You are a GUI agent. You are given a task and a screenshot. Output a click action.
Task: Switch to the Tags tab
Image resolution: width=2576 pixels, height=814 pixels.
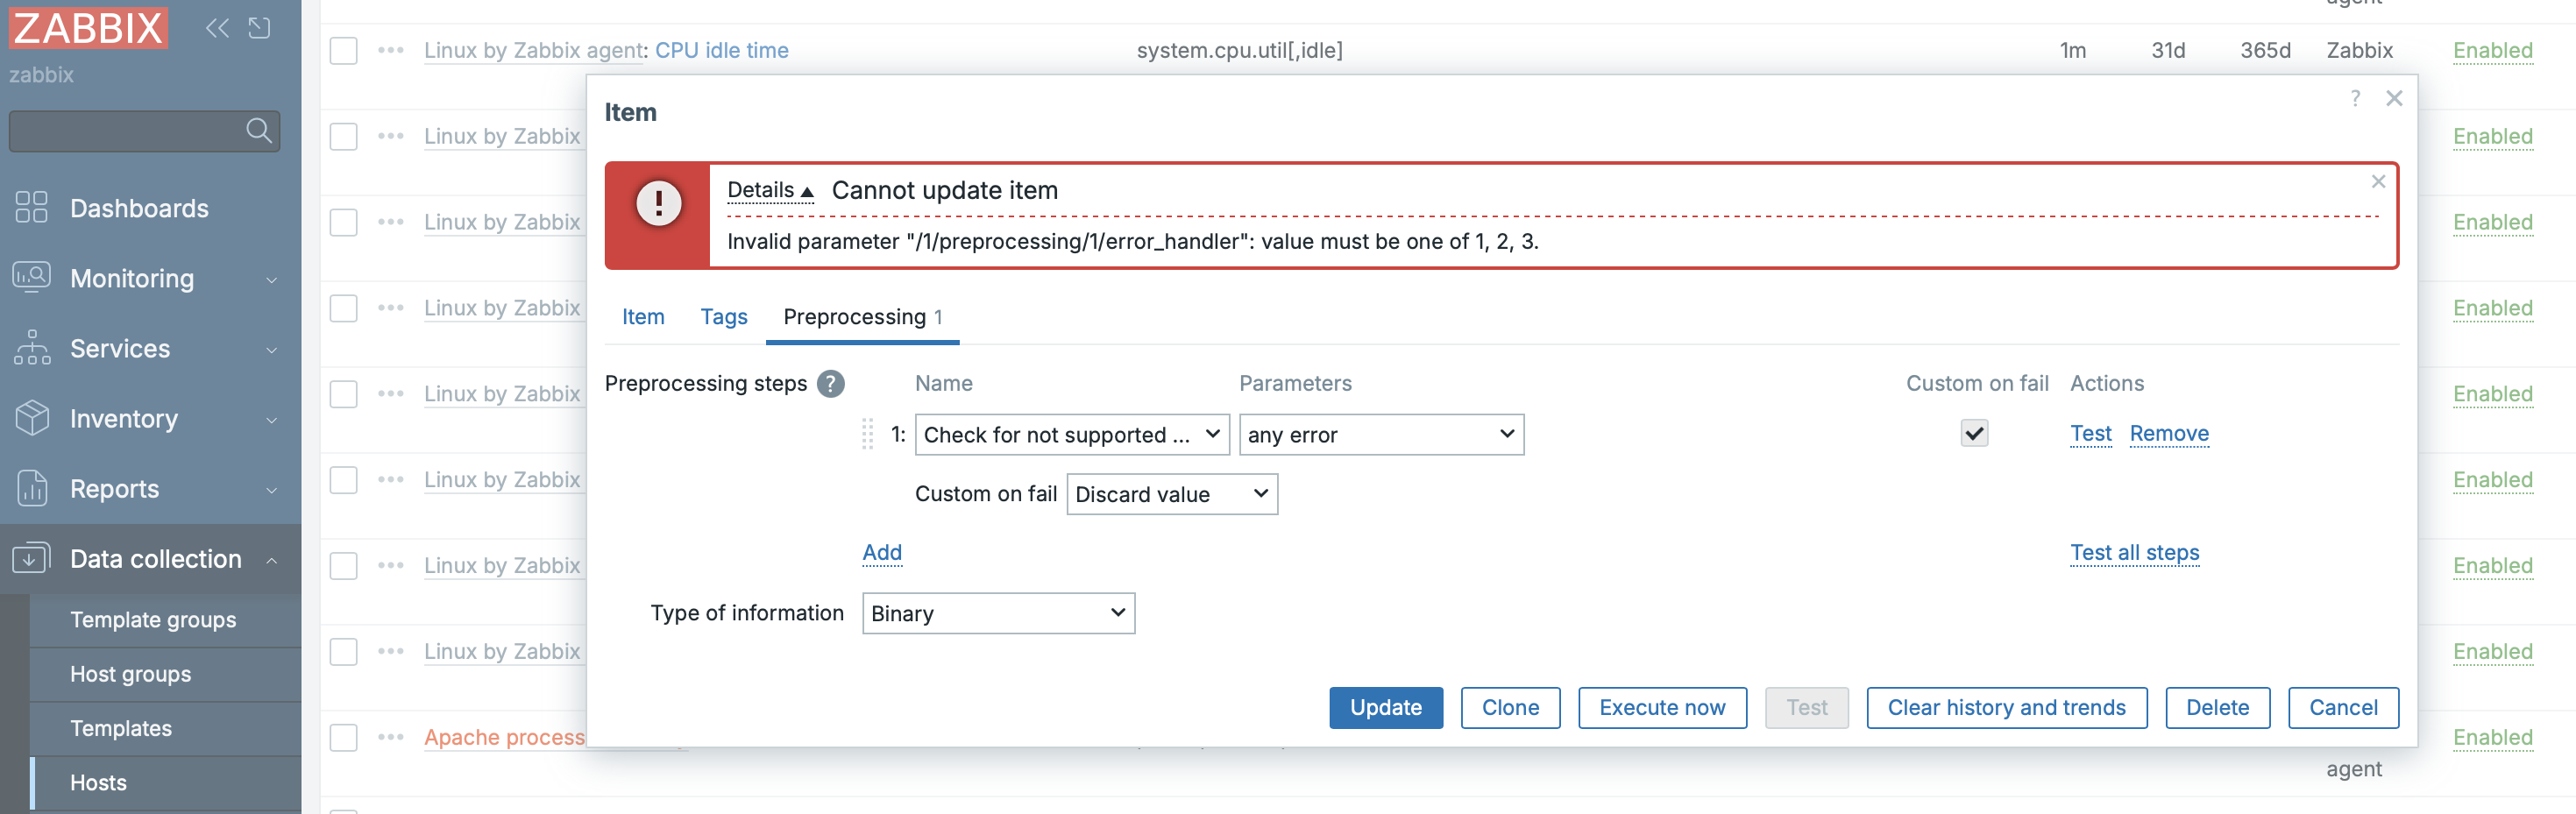[x=723, y=317]
